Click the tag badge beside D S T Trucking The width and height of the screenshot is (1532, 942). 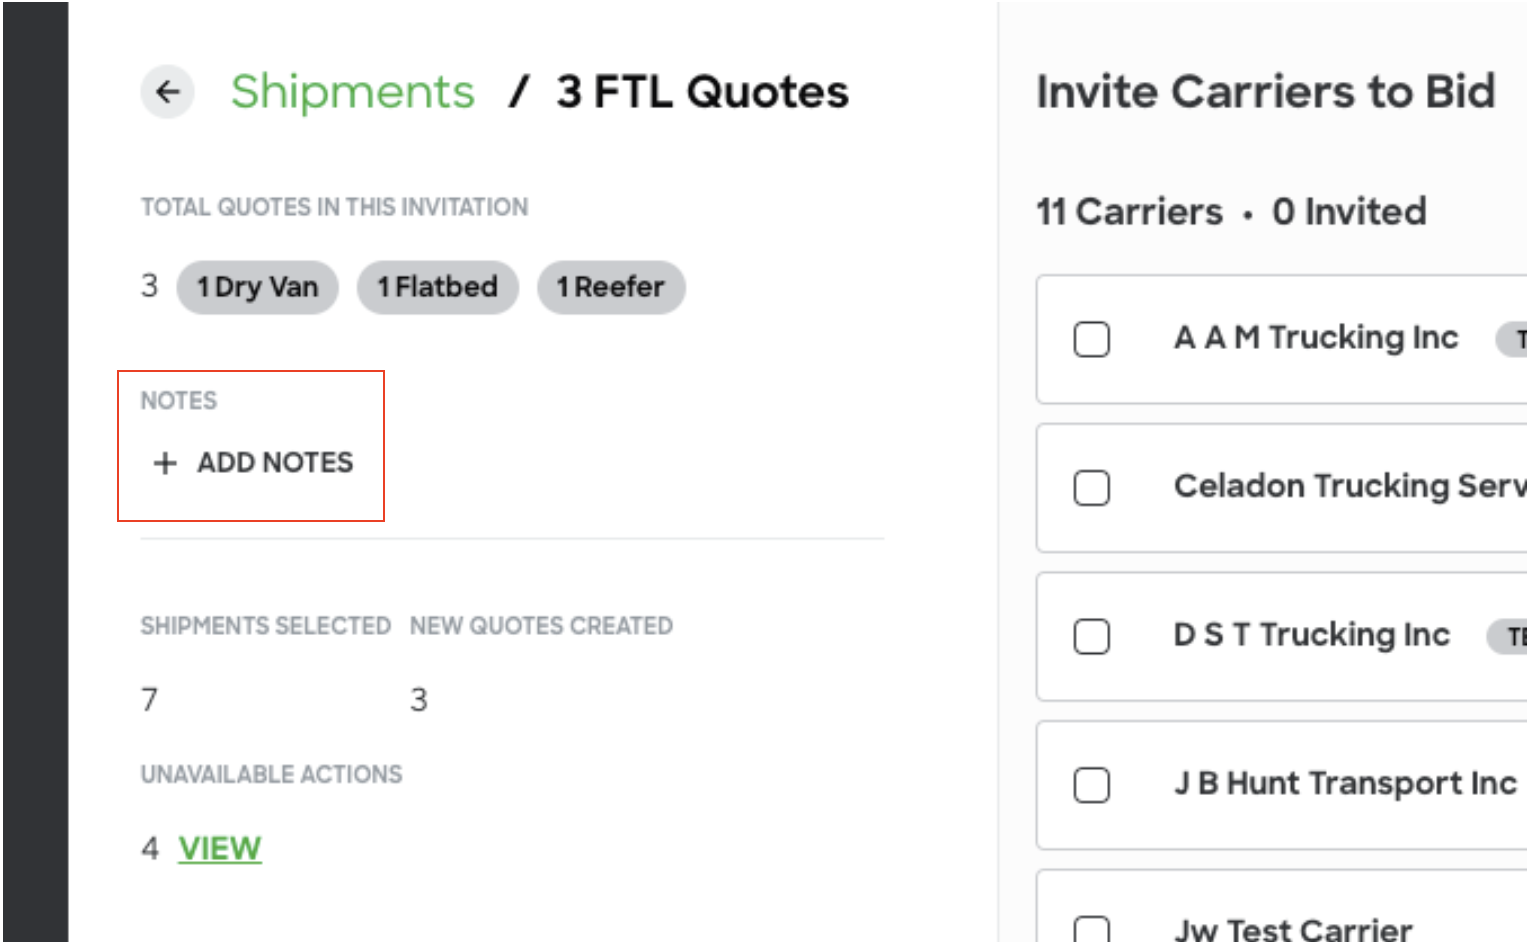click(x=1508, y=637)
